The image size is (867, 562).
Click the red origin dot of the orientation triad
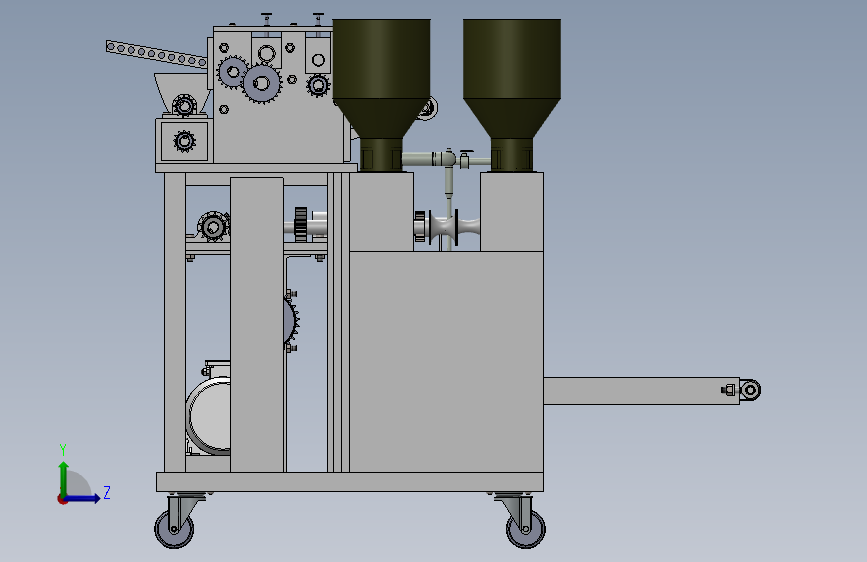click(62, 499)
